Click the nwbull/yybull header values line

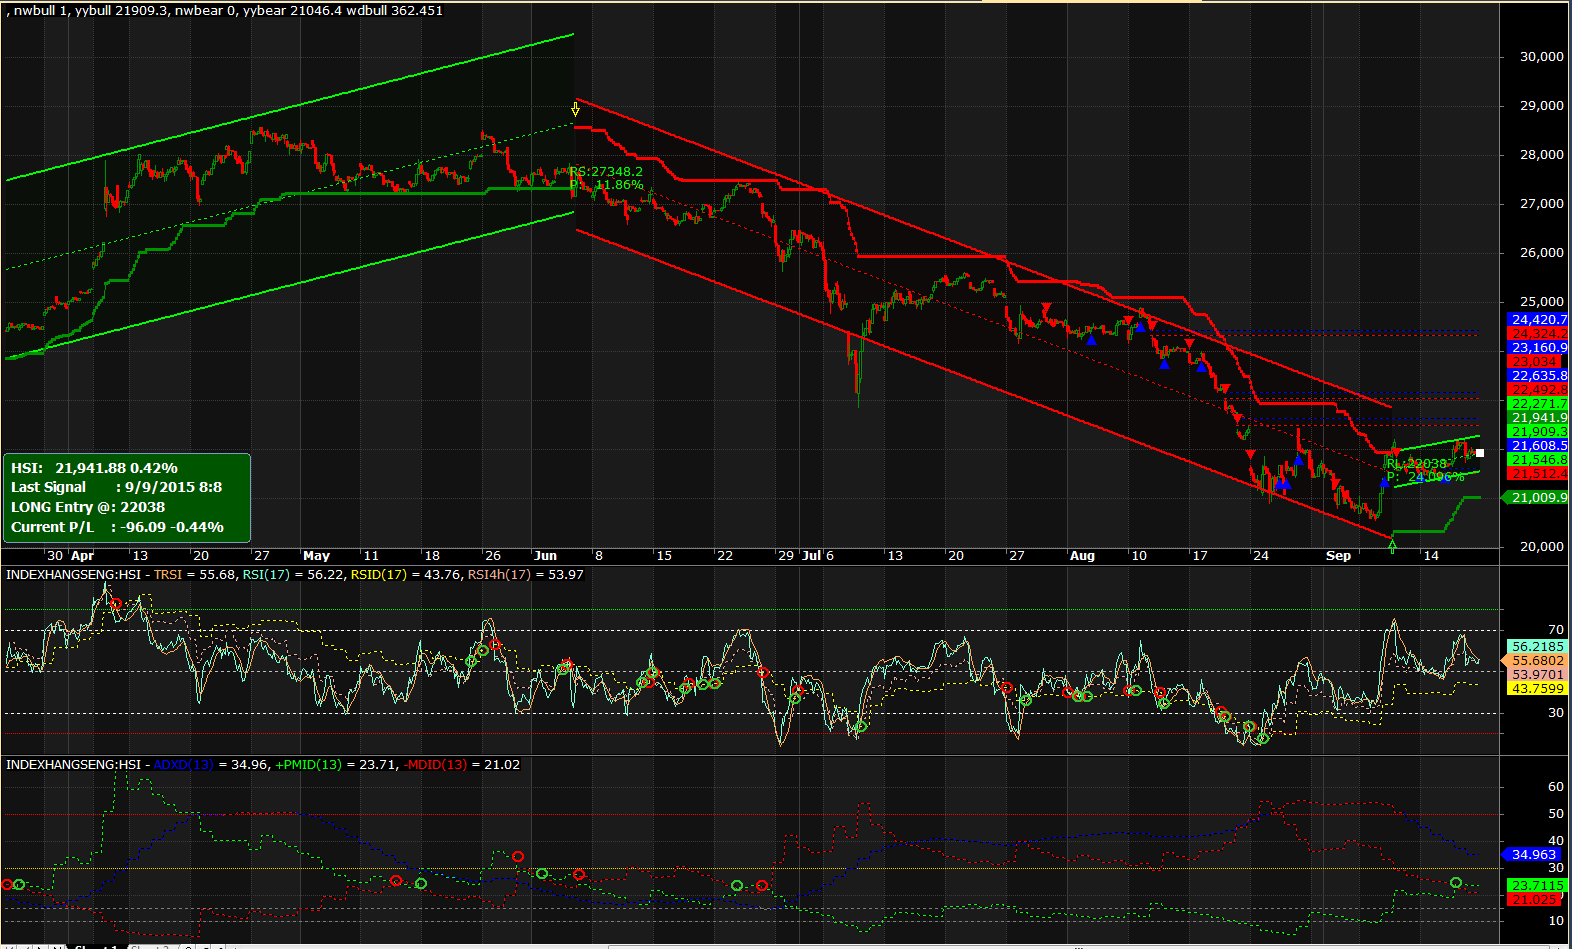(x=225, y=10)
